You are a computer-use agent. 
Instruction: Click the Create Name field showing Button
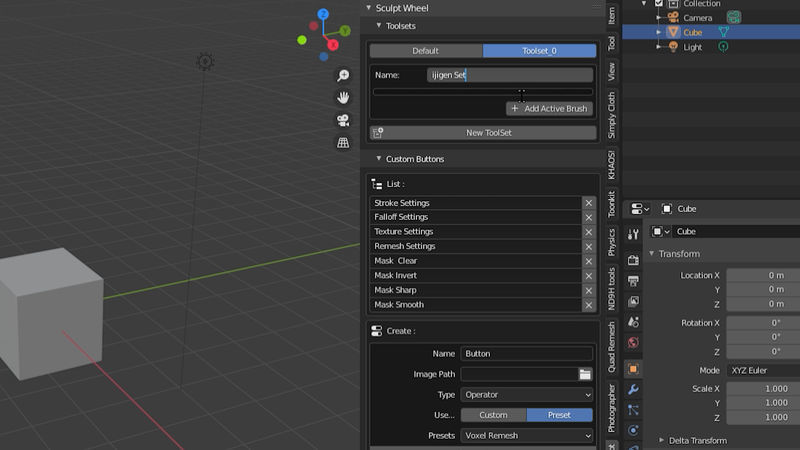(527, 354)
